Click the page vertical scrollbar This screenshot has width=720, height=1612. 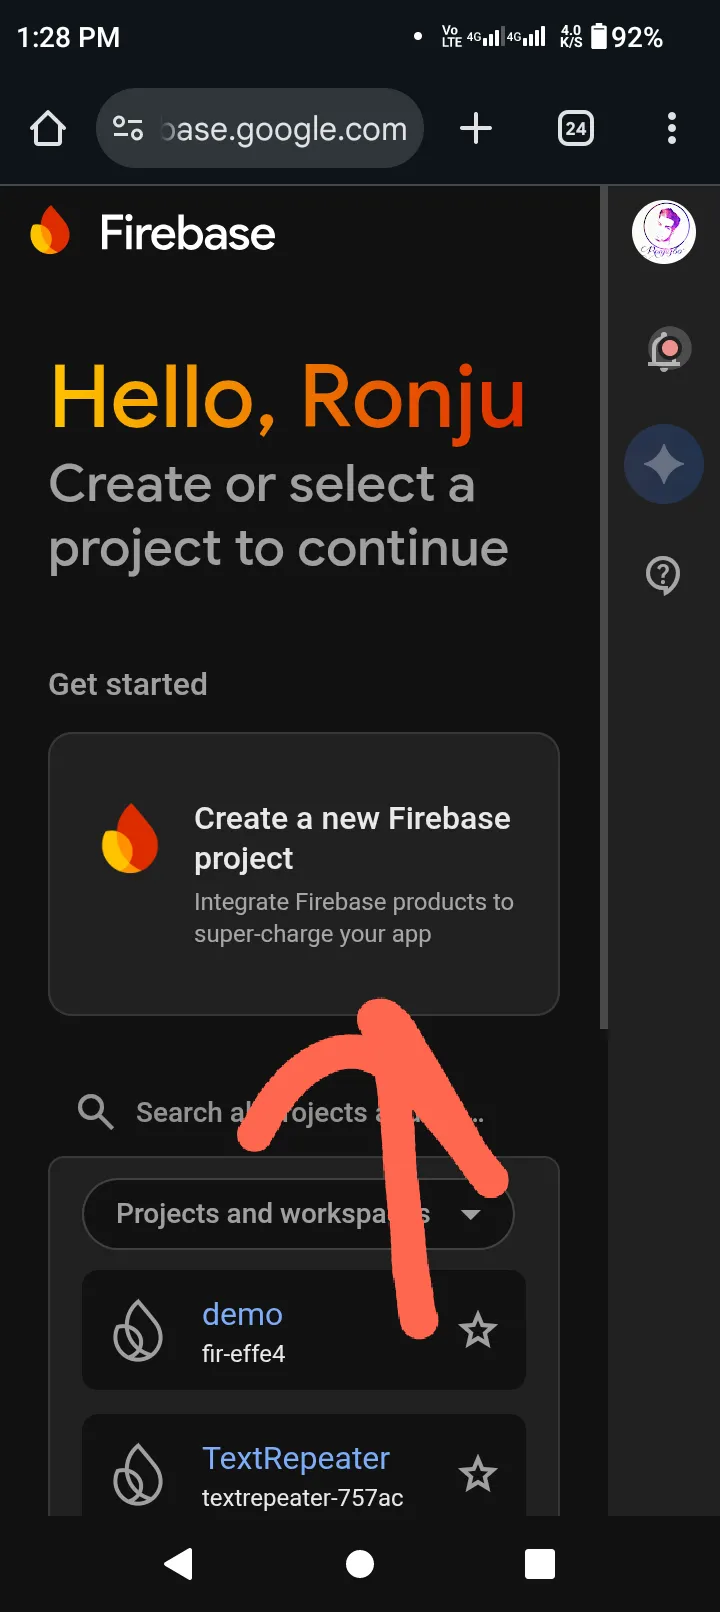tap(604, 600)
